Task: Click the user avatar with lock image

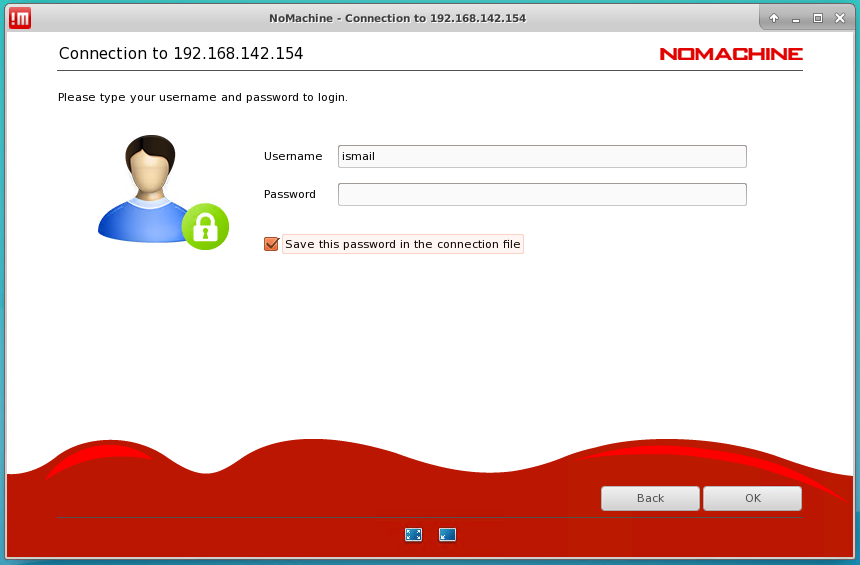Action: 163,193
